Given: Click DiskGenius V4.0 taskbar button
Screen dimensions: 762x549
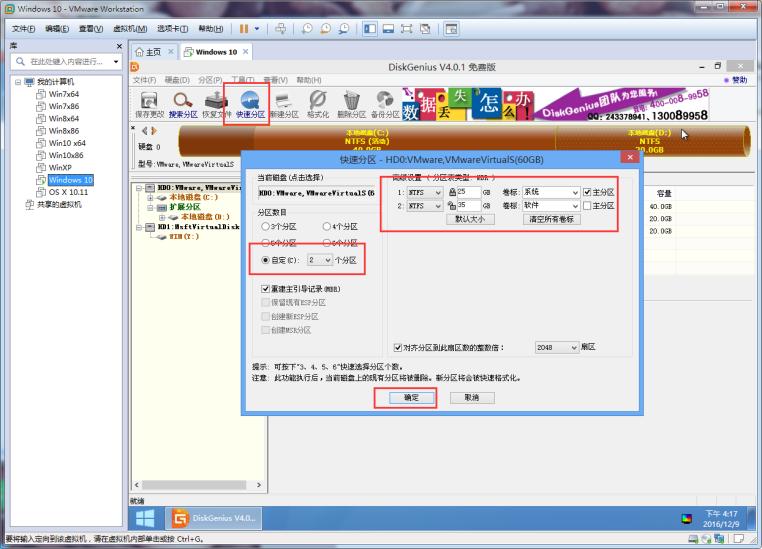Looking at the screenshot, I should click(214, 518).
